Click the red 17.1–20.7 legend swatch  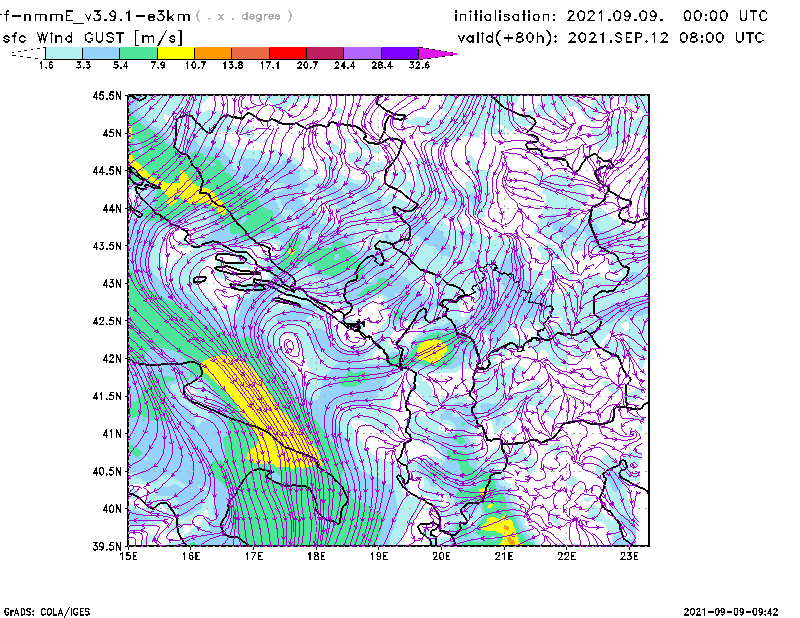point(288,53)
